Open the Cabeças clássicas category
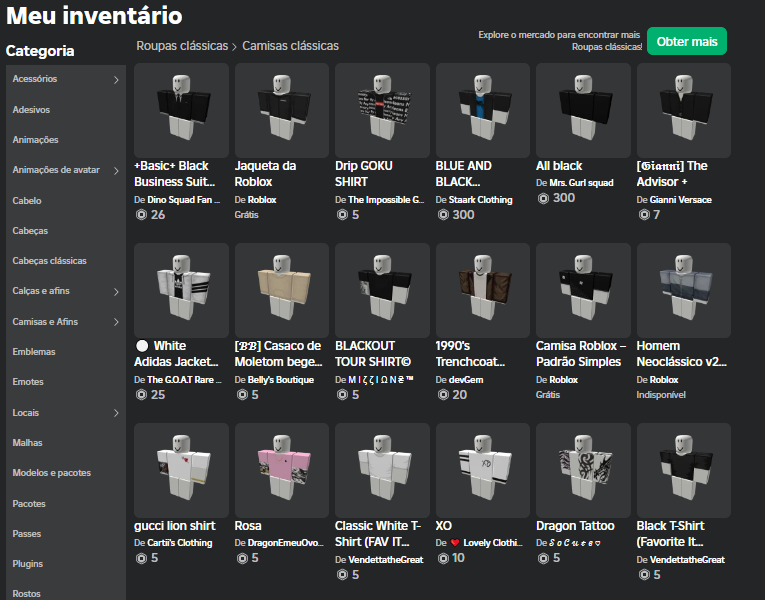Image resolution: width=765 pixels, height=600 pixels. coord(49,261)
